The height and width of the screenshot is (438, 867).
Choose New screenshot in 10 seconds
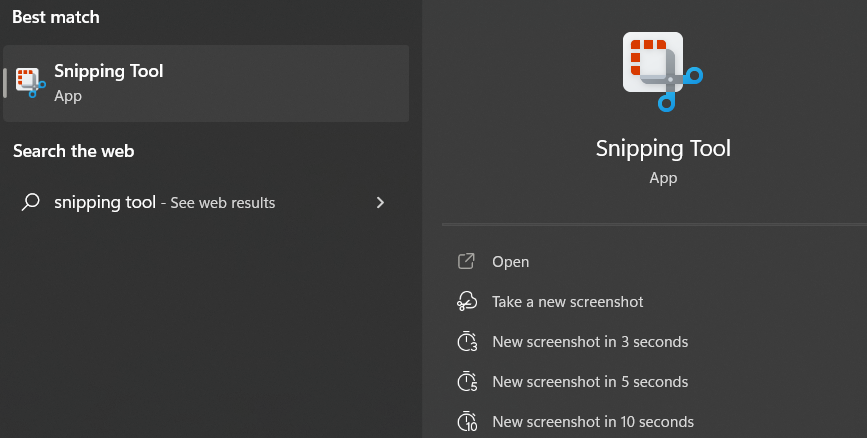593,421
